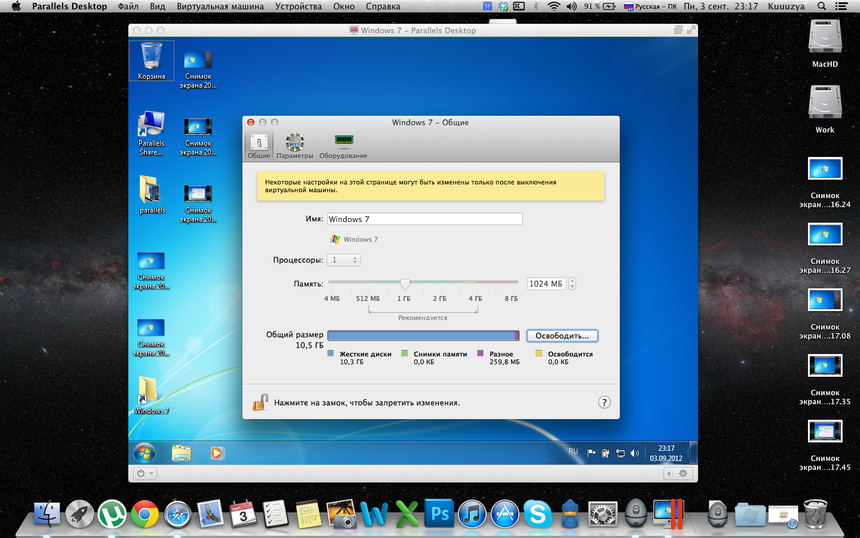This screenshot has height=538, width=860.
Task: Open the help question mark button
Action: 604,402
